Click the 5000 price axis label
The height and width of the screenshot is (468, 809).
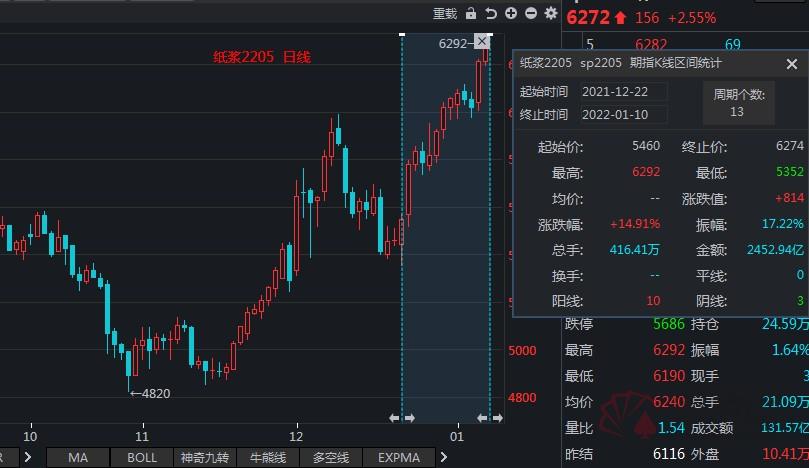522,351
